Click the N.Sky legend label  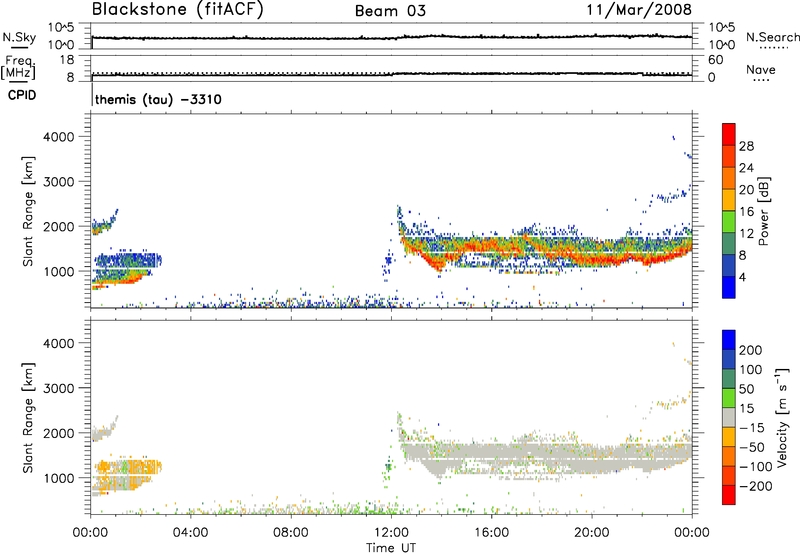[19, 37]
